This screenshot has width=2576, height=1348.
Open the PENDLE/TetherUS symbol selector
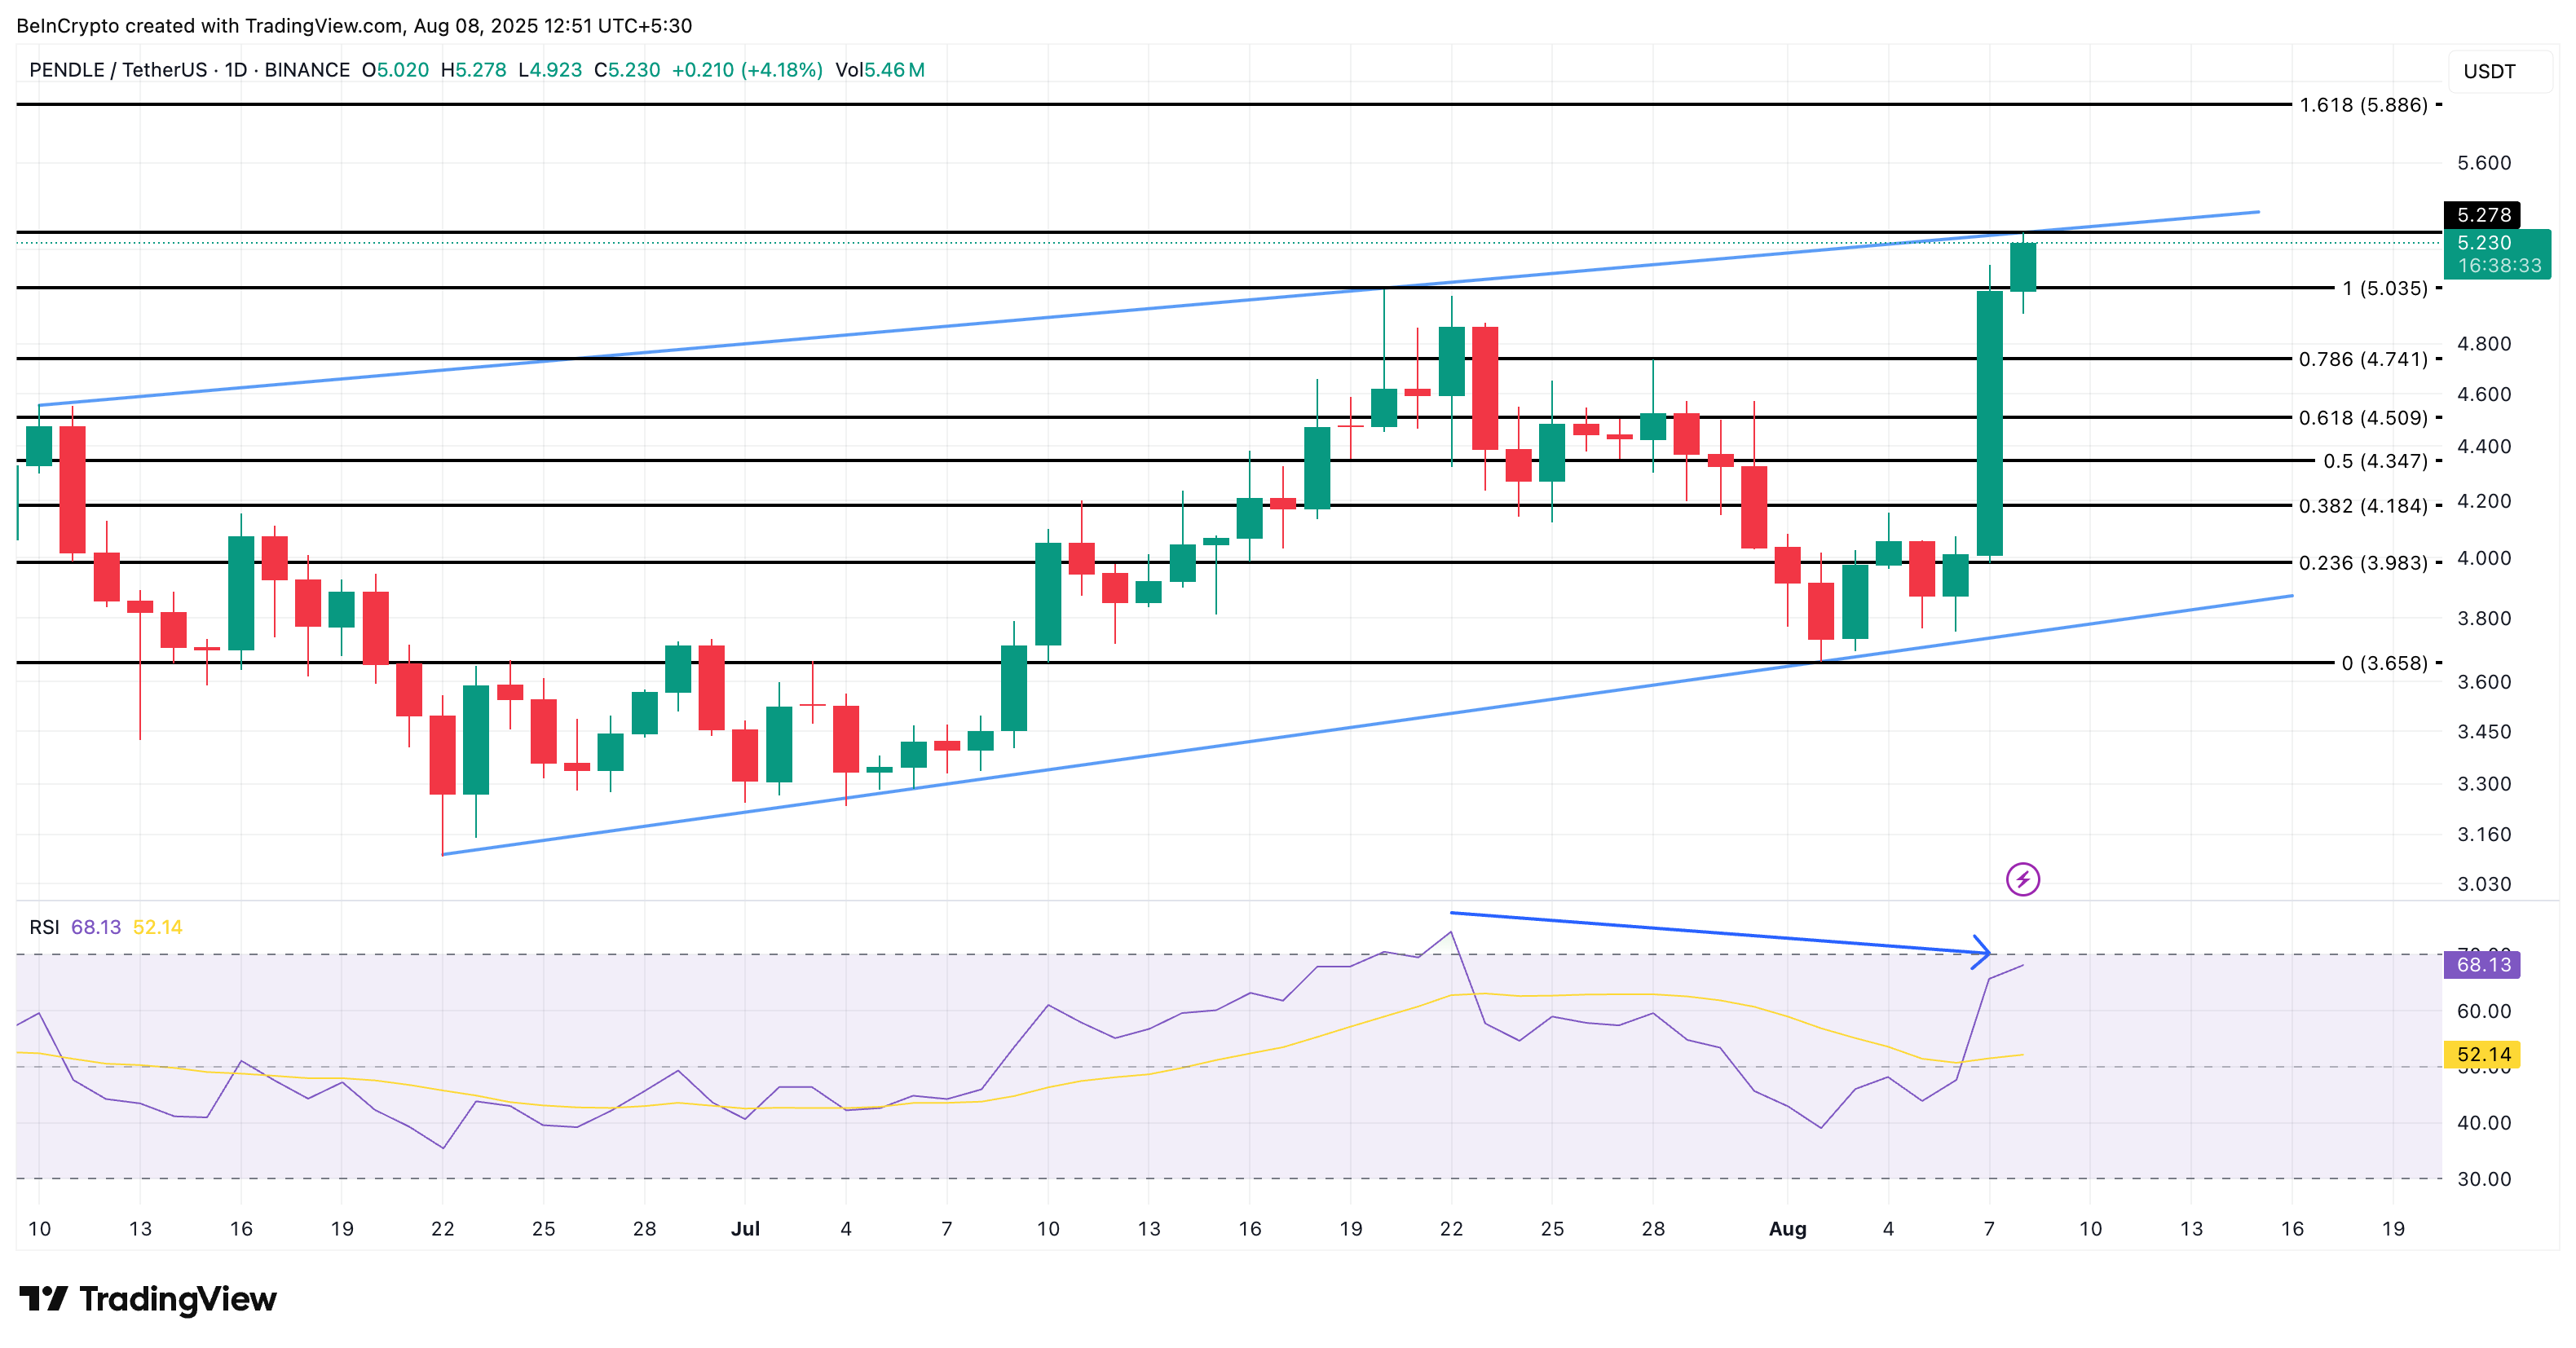point(120,70)
